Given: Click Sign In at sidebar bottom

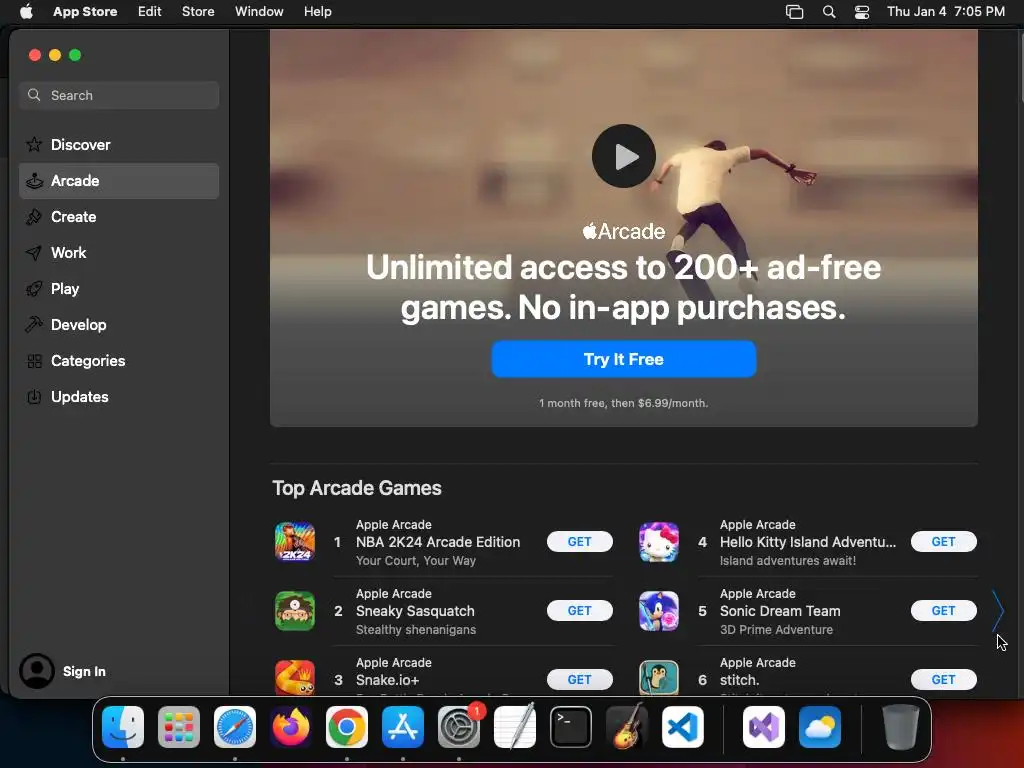Looking at the screenshot, I should (84, 671).
